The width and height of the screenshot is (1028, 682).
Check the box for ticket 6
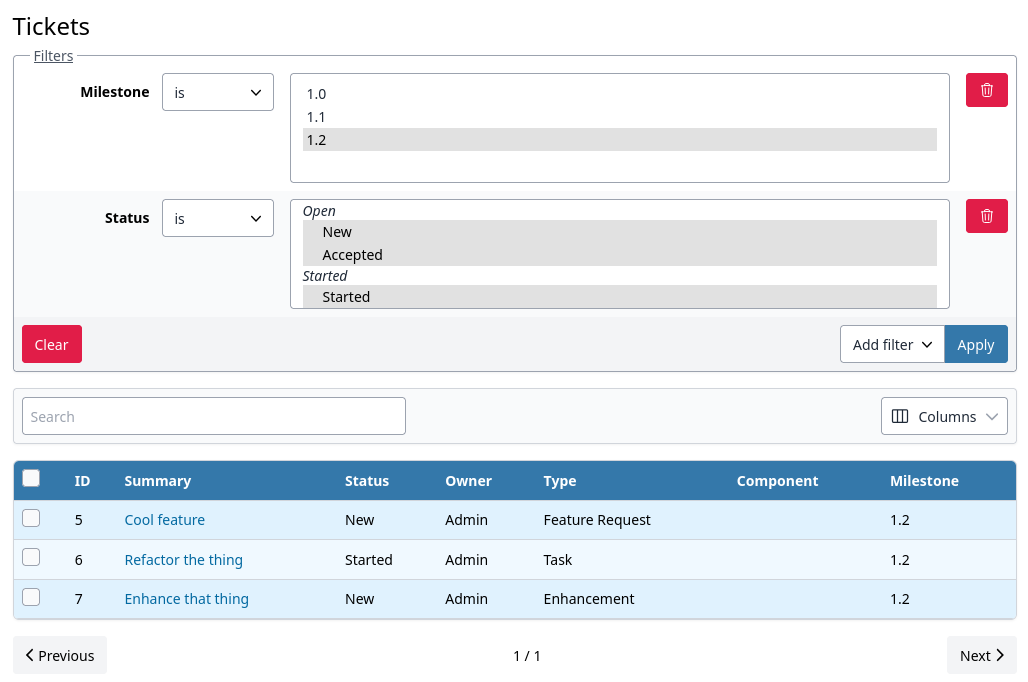pos(31,557)
